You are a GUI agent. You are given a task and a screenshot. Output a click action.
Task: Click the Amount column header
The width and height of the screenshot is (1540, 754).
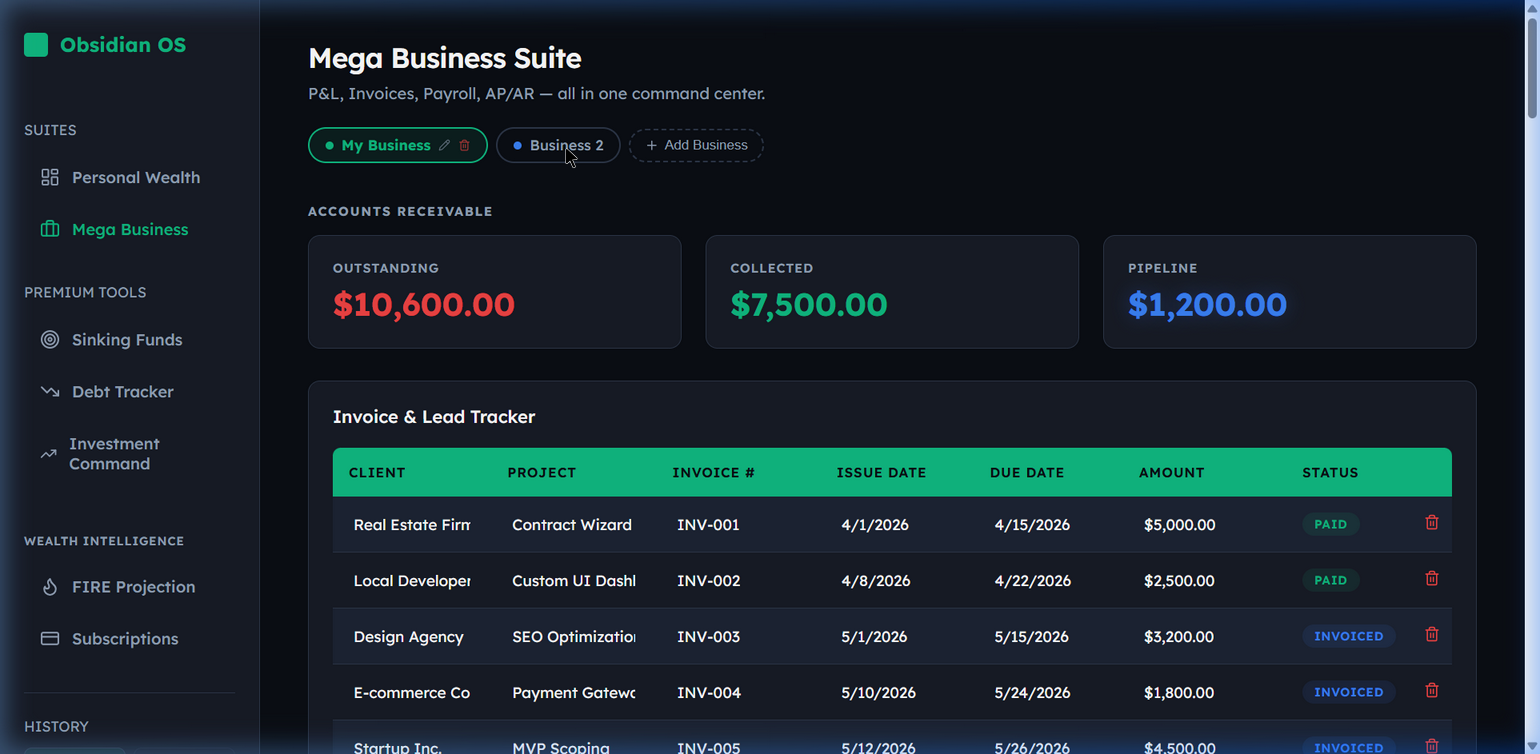click(1171, 472)
